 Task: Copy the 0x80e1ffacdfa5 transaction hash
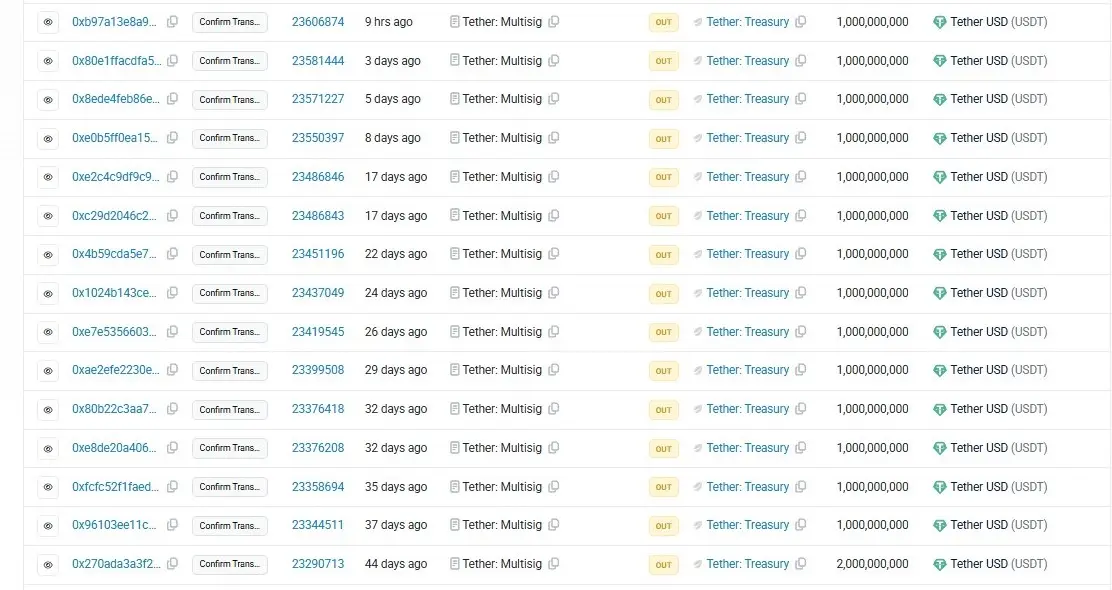click(173, 61)
